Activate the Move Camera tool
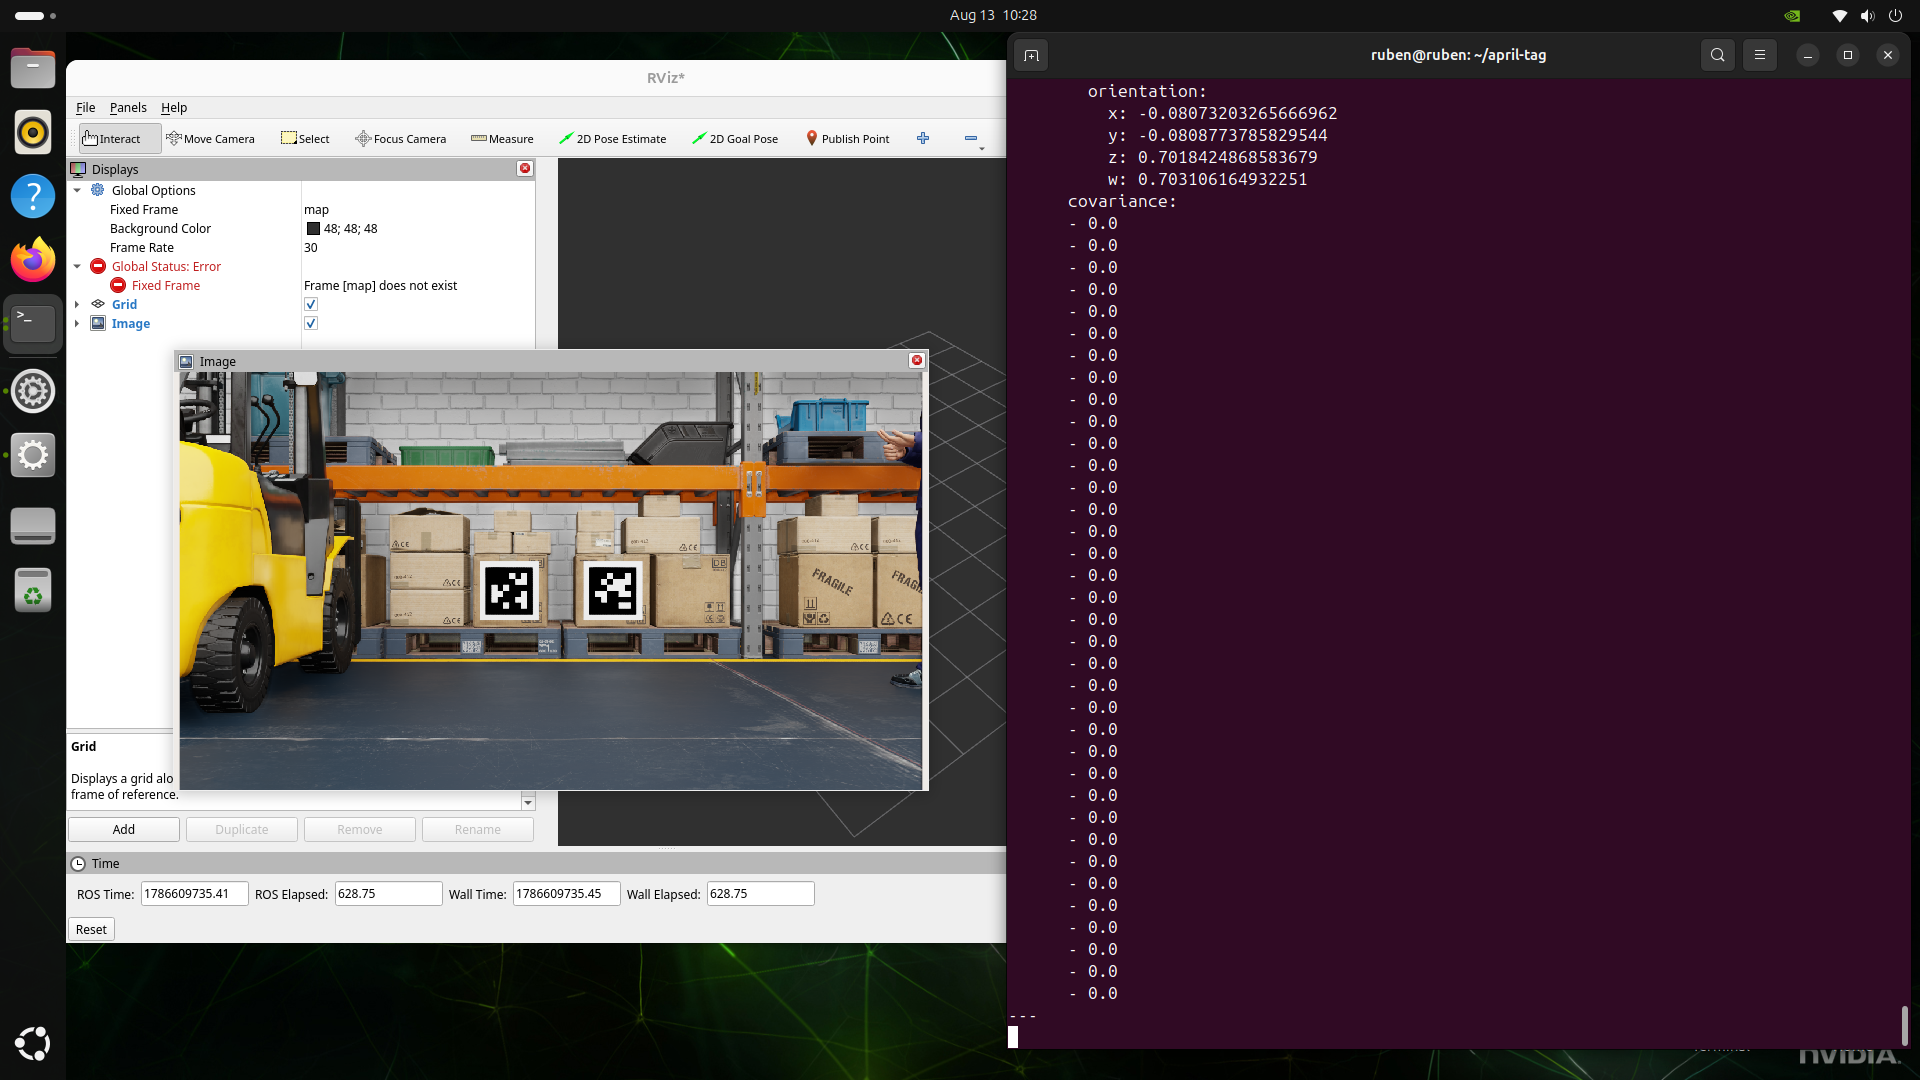 click(211, 139)
